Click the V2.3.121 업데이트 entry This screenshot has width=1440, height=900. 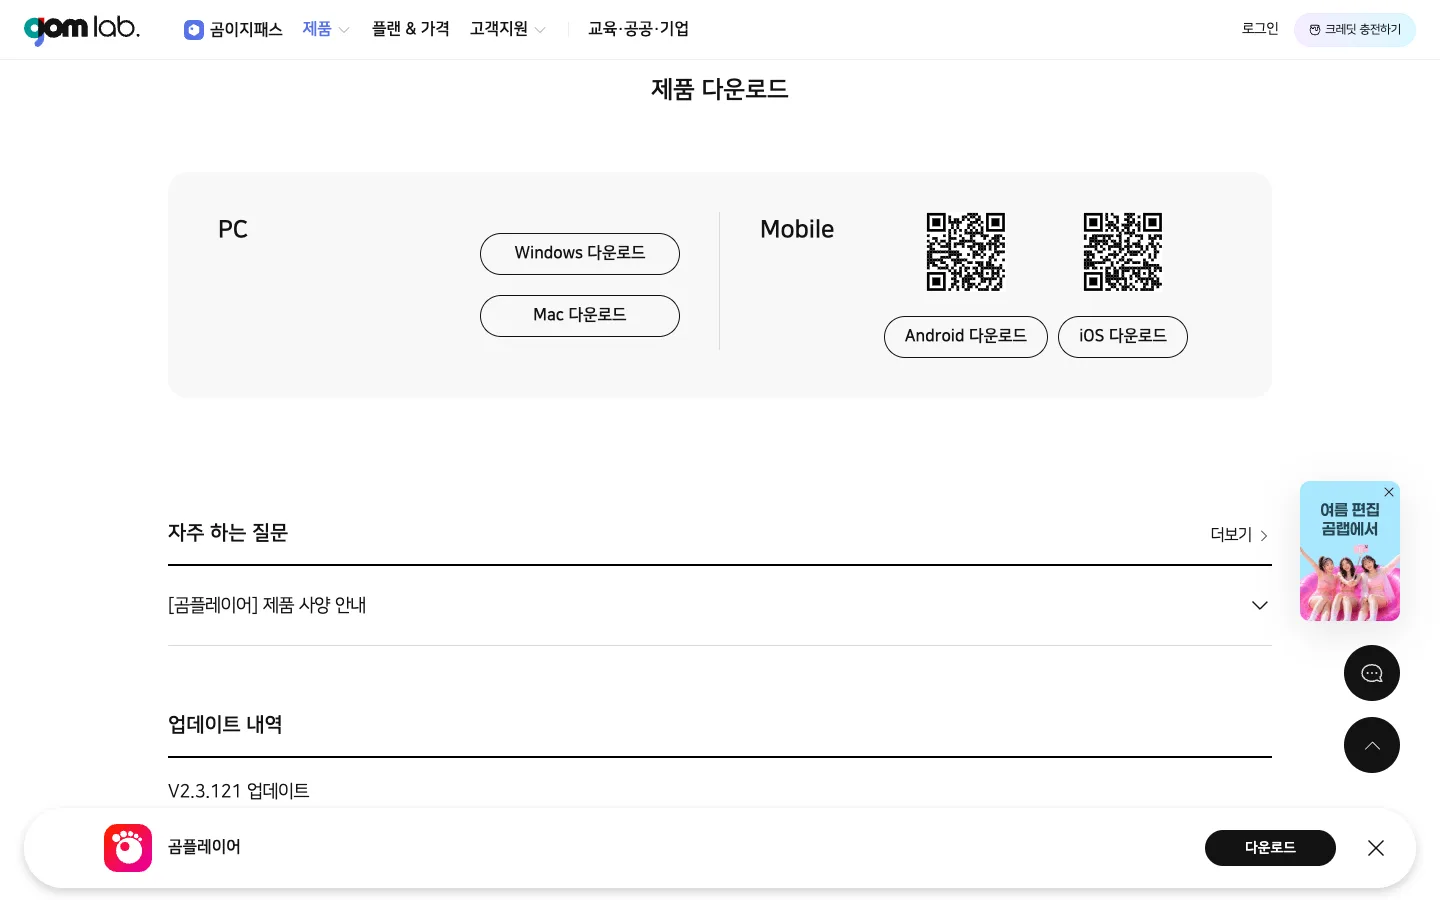pos(239,791)
